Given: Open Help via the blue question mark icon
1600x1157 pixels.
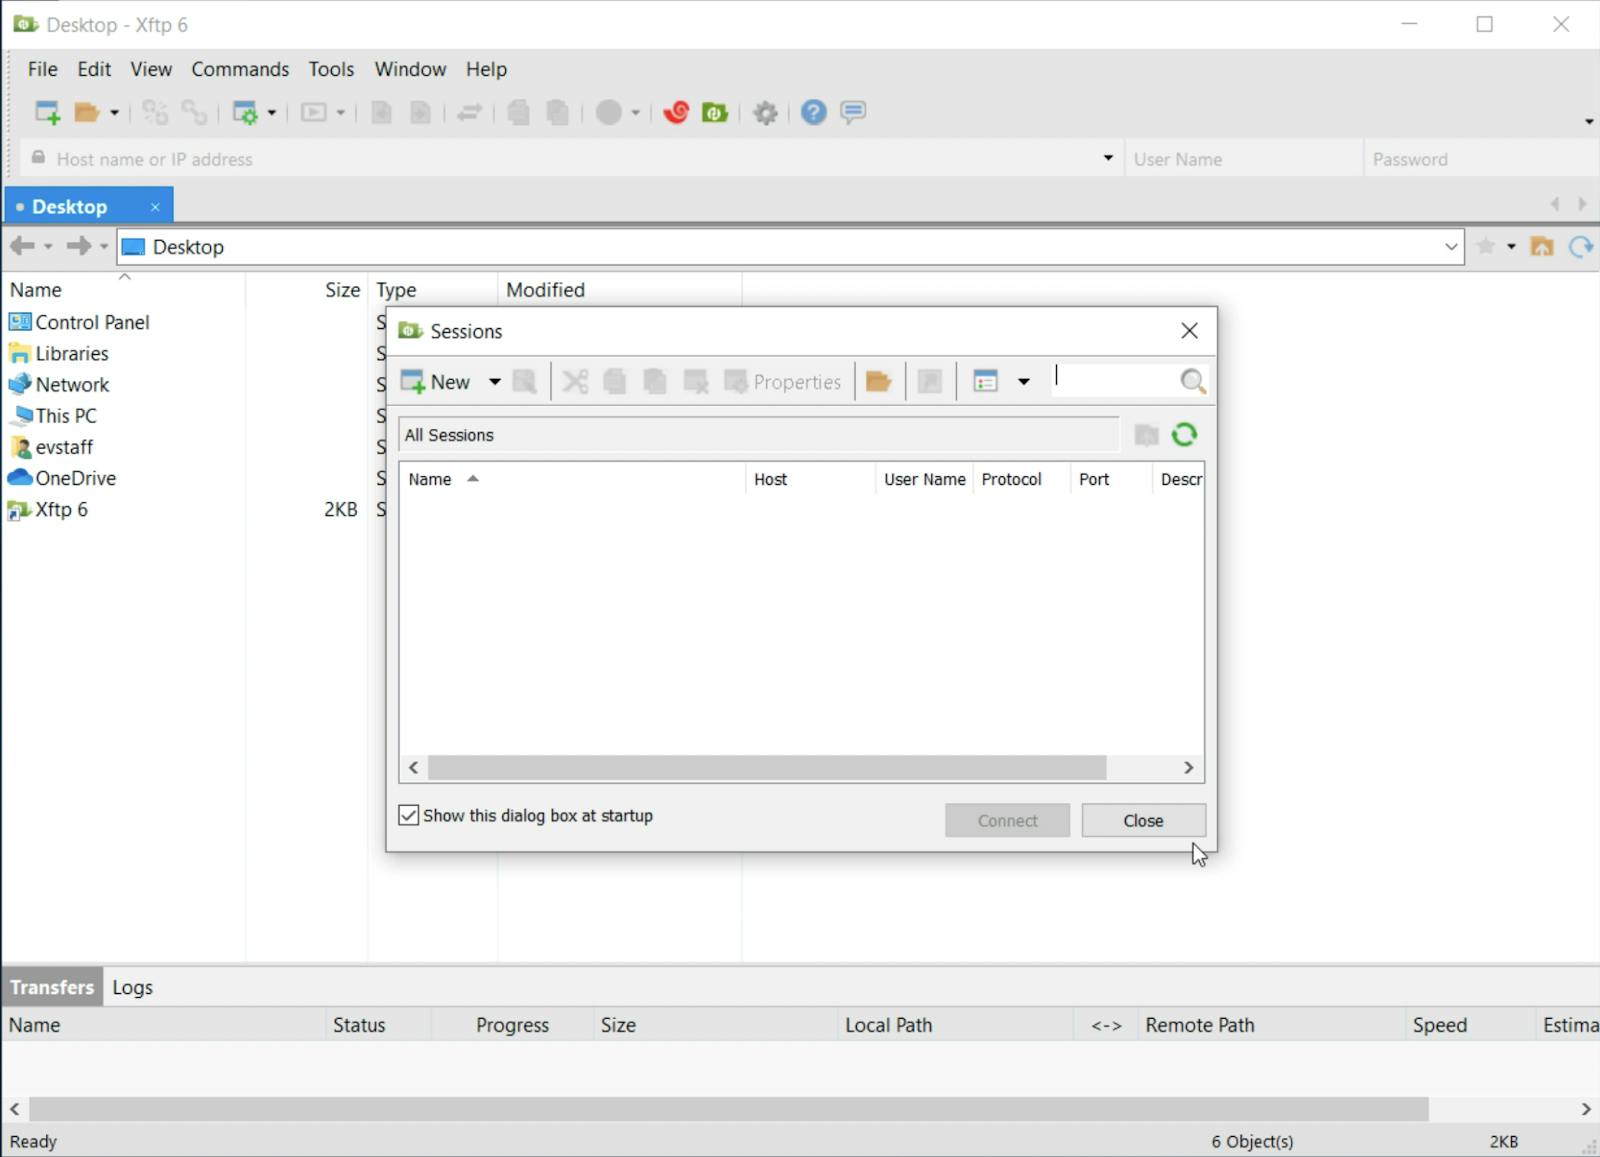Looking at the screenshot, I should (813, 112).
